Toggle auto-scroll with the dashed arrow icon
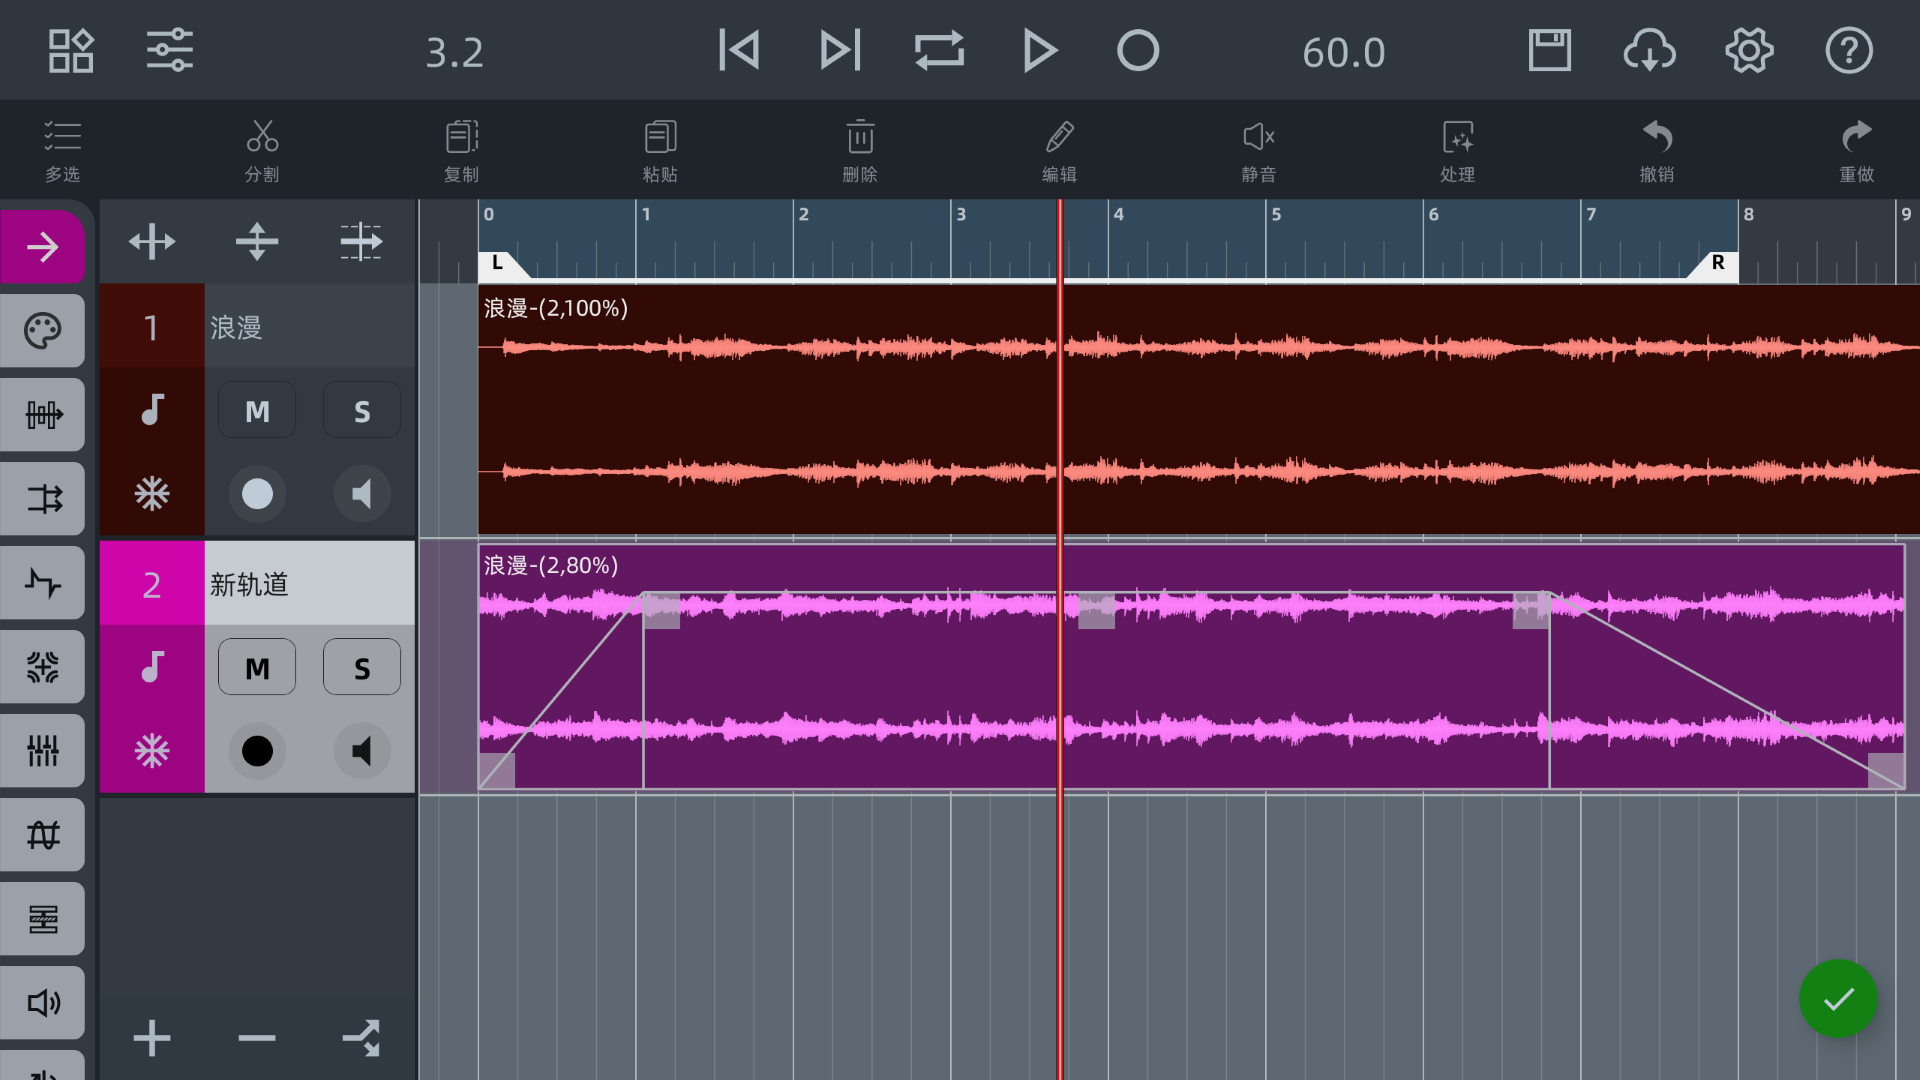Image resolution: width=1920 pixels, height=1080 pixels. [361, 241]
